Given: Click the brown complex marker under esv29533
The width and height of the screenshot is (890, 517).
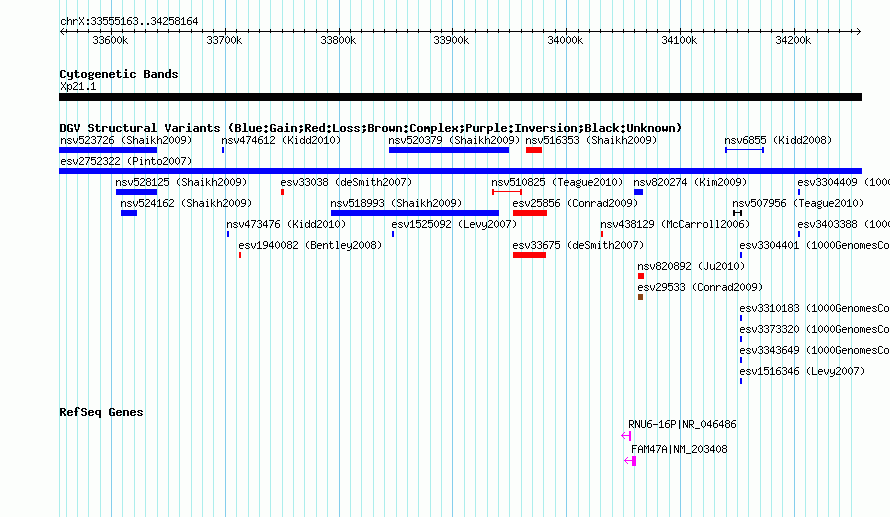Looking at the screenshot, I should [640, 297].
